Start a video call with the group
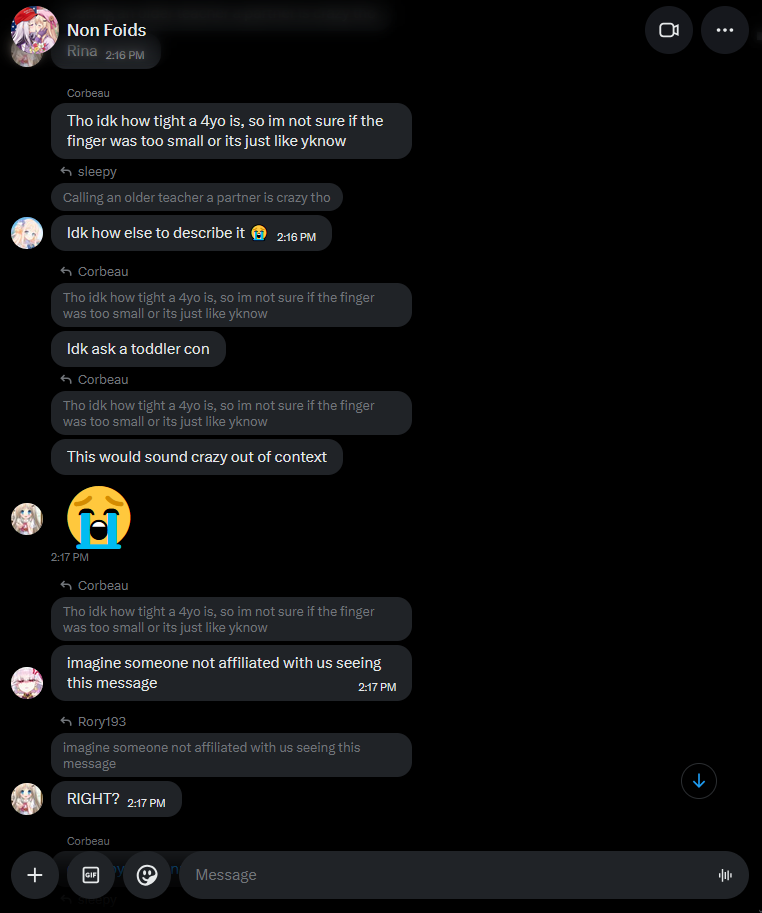 [668, 30]
